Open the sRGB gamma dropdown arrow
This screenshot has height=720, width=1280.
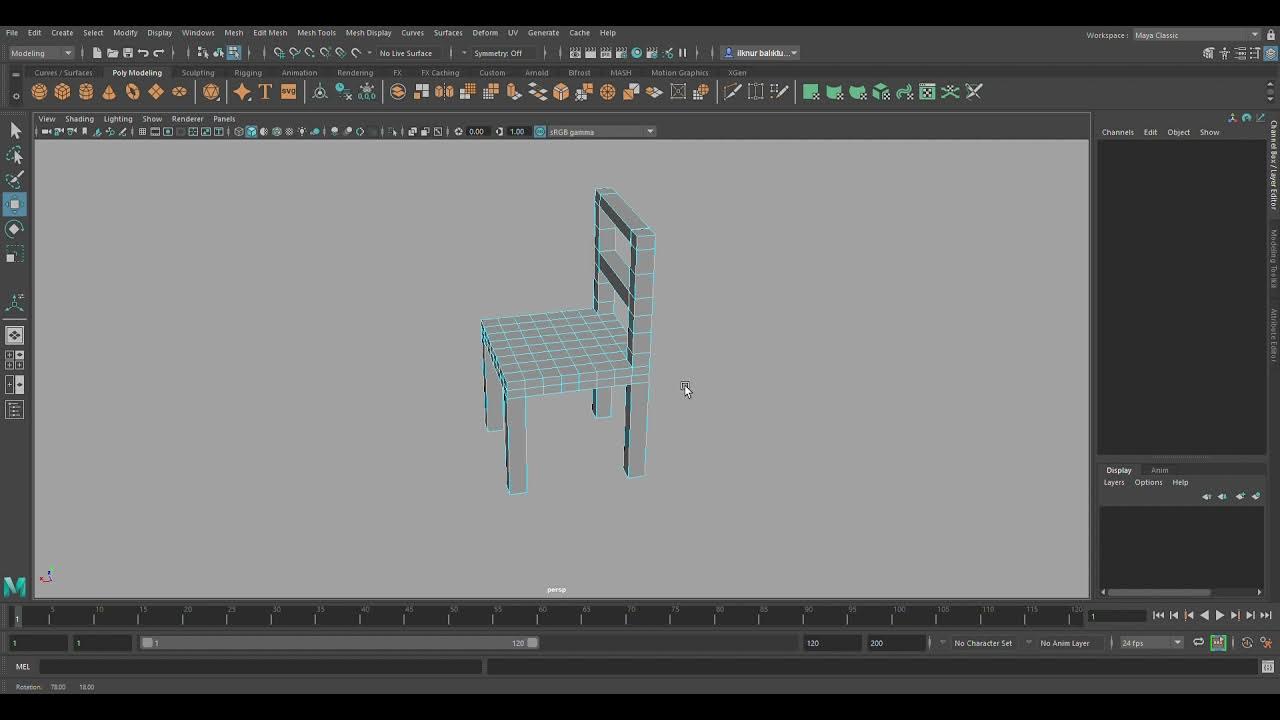[x=650, y=132]
